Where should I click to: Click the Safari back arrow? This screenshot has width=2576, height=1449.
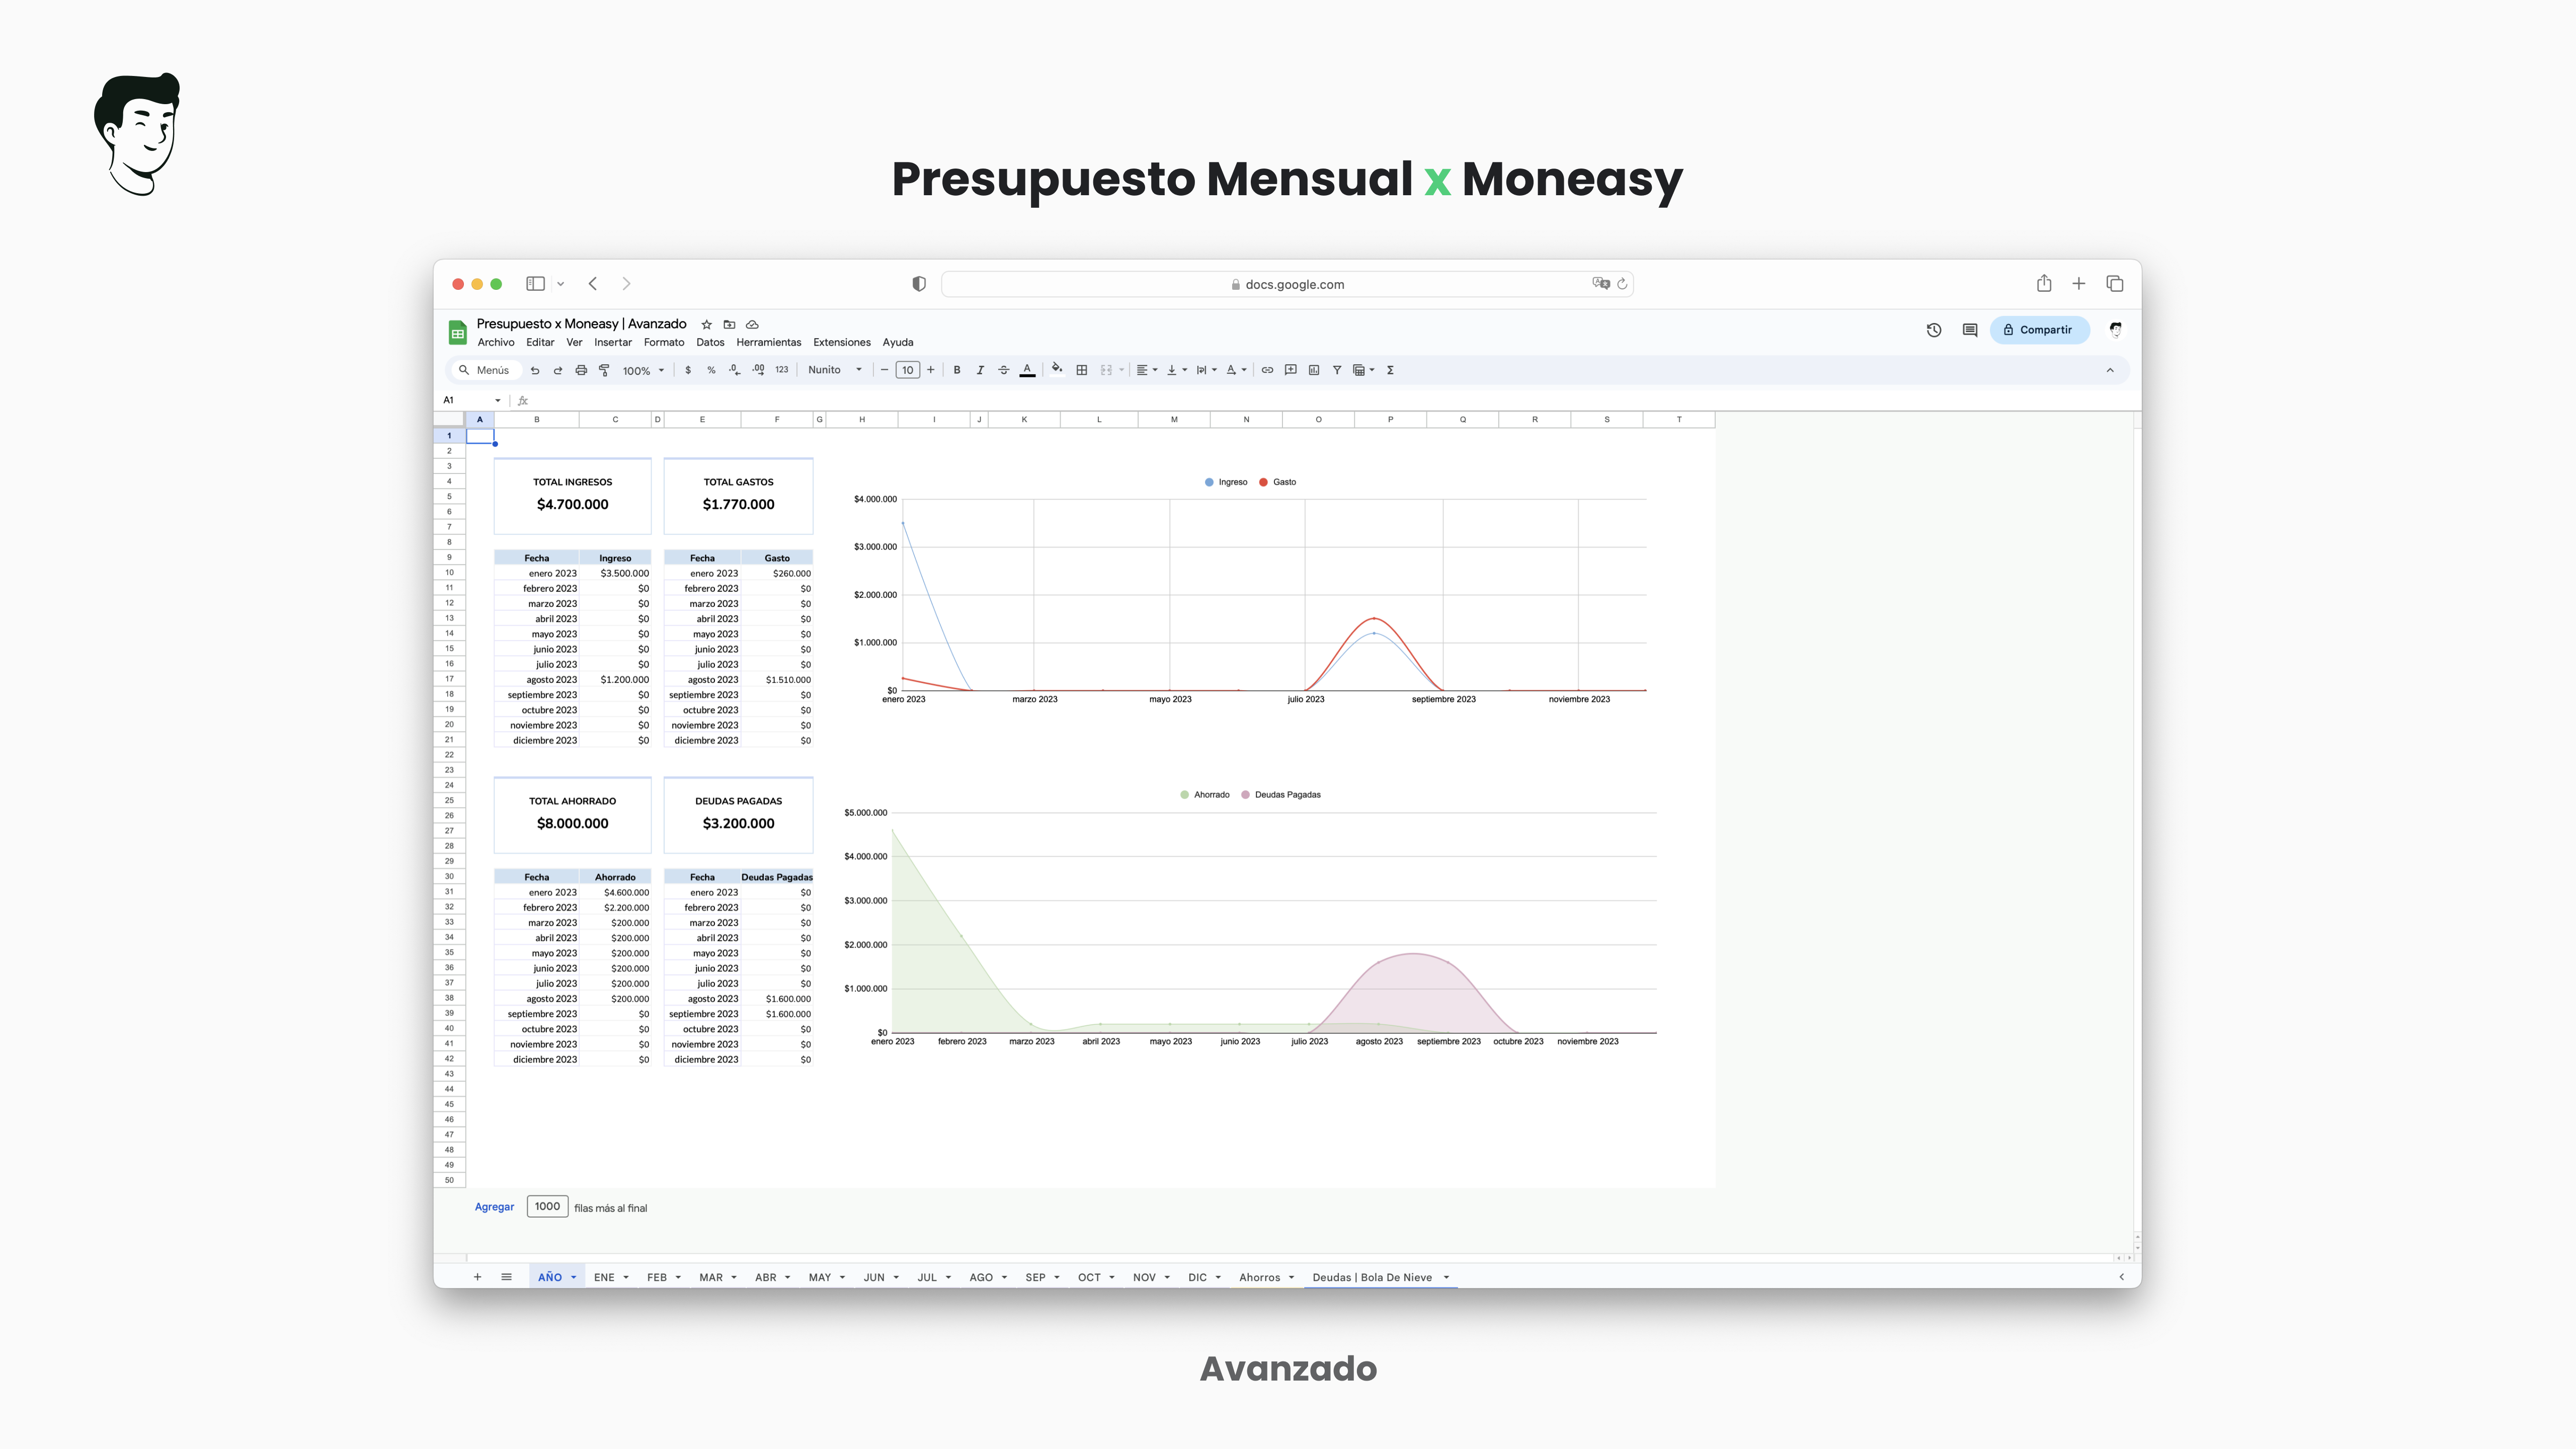pos(593,284)
